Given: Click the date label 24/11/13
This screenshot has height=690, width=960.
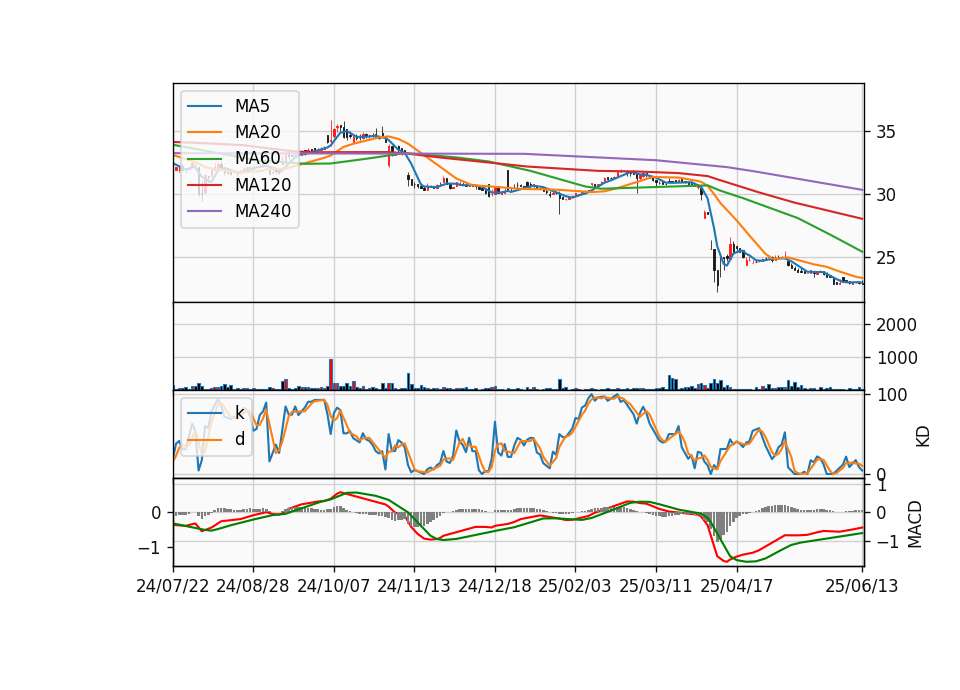Looking at the screenshot, I should tap(414, 586).
